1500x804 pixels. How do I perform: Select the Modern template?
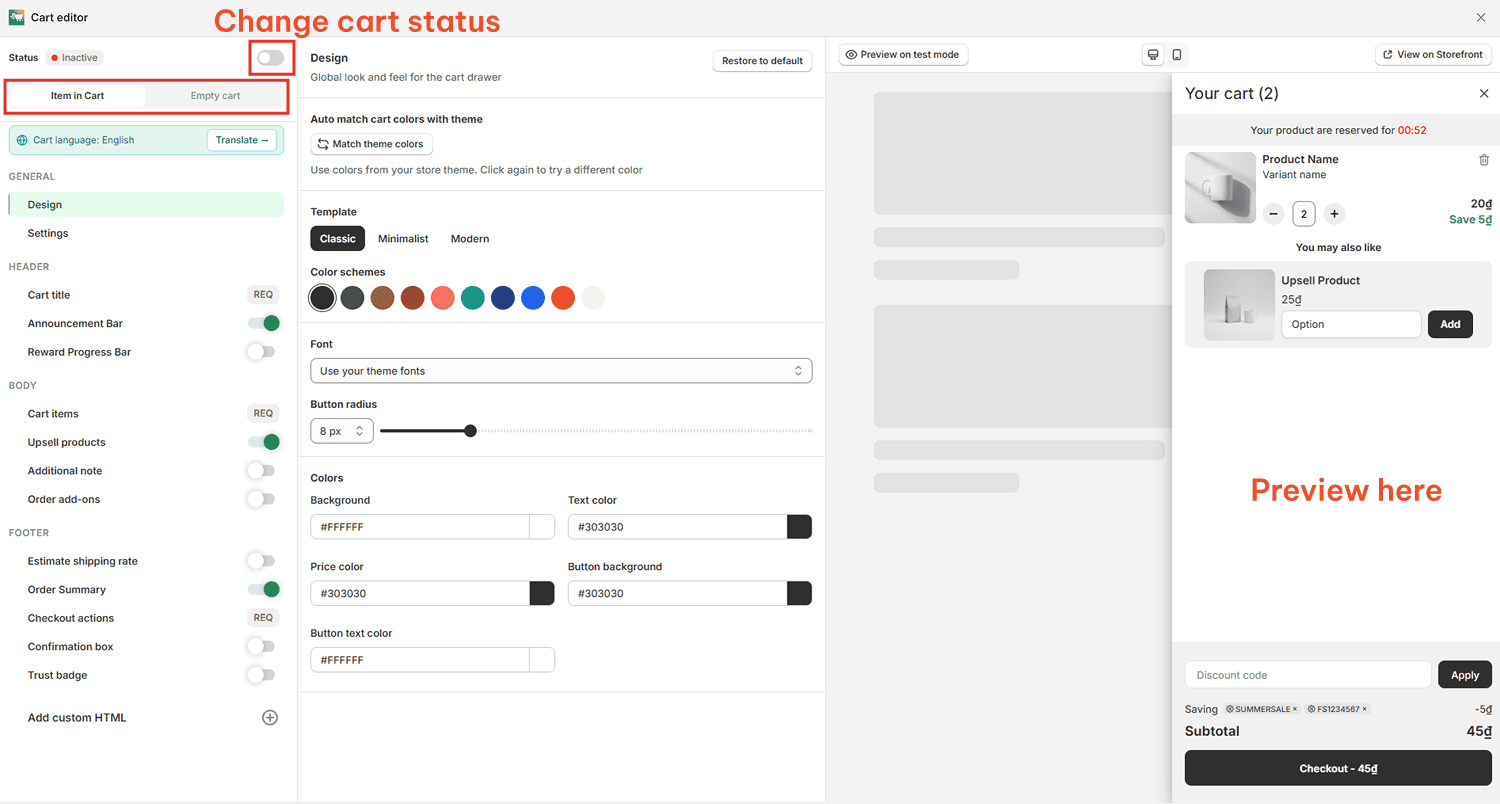470,239
